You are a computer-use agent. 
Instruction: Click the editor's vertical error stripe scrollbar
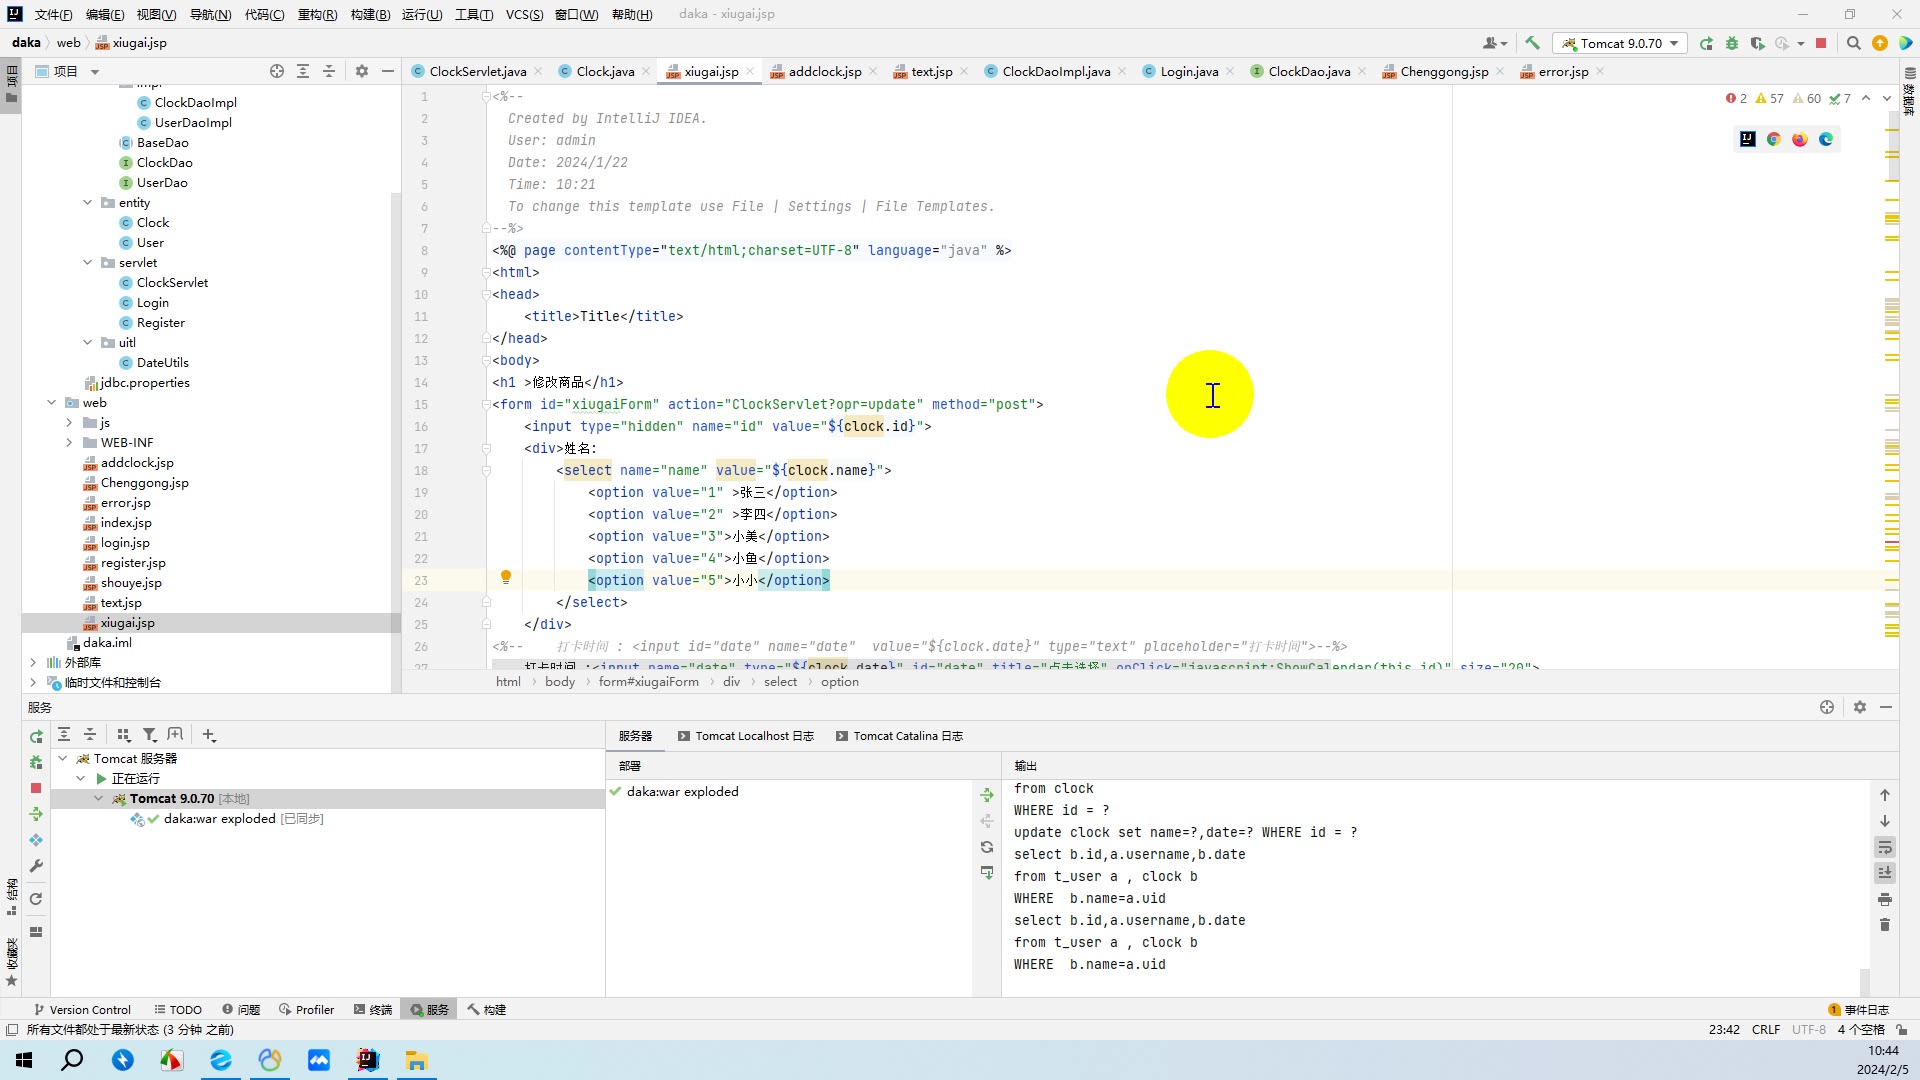click(1892, 400)
